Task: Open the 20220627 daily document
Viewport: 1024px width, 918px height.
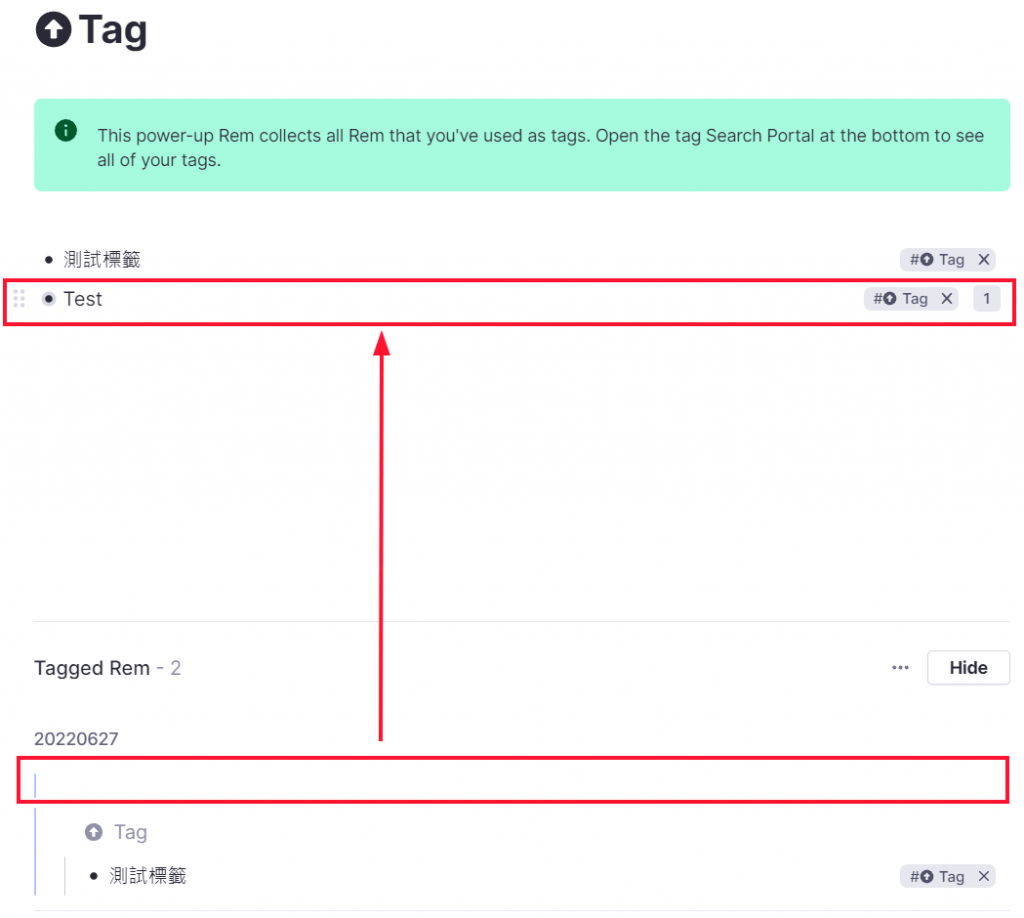Action: tap(77, 738)
